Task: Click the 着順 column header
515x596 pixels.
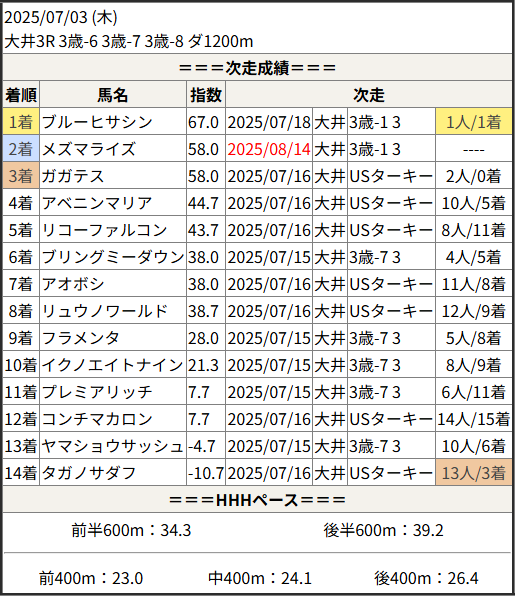Action: [x=21, y=95]
